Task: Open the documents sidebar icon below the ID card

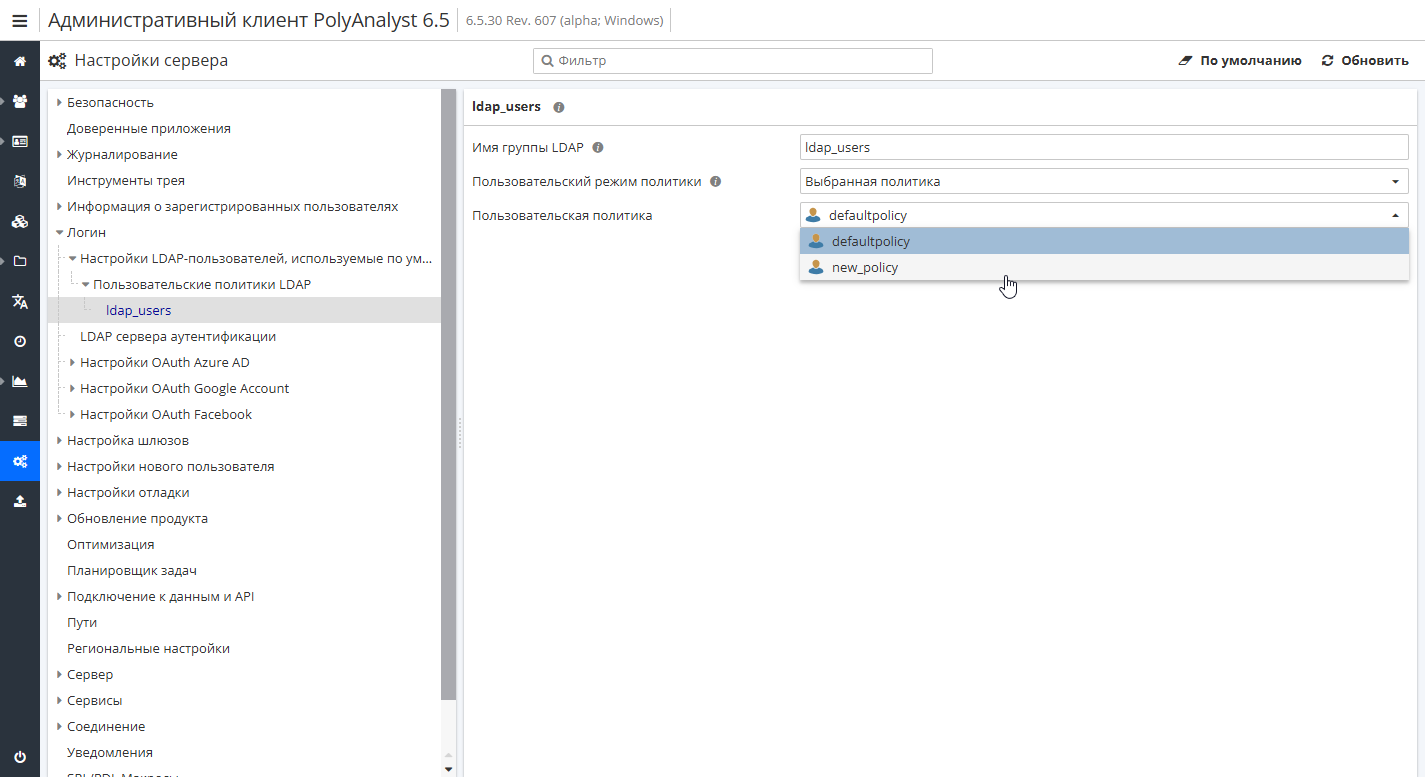Action: (x=20, y=181)
